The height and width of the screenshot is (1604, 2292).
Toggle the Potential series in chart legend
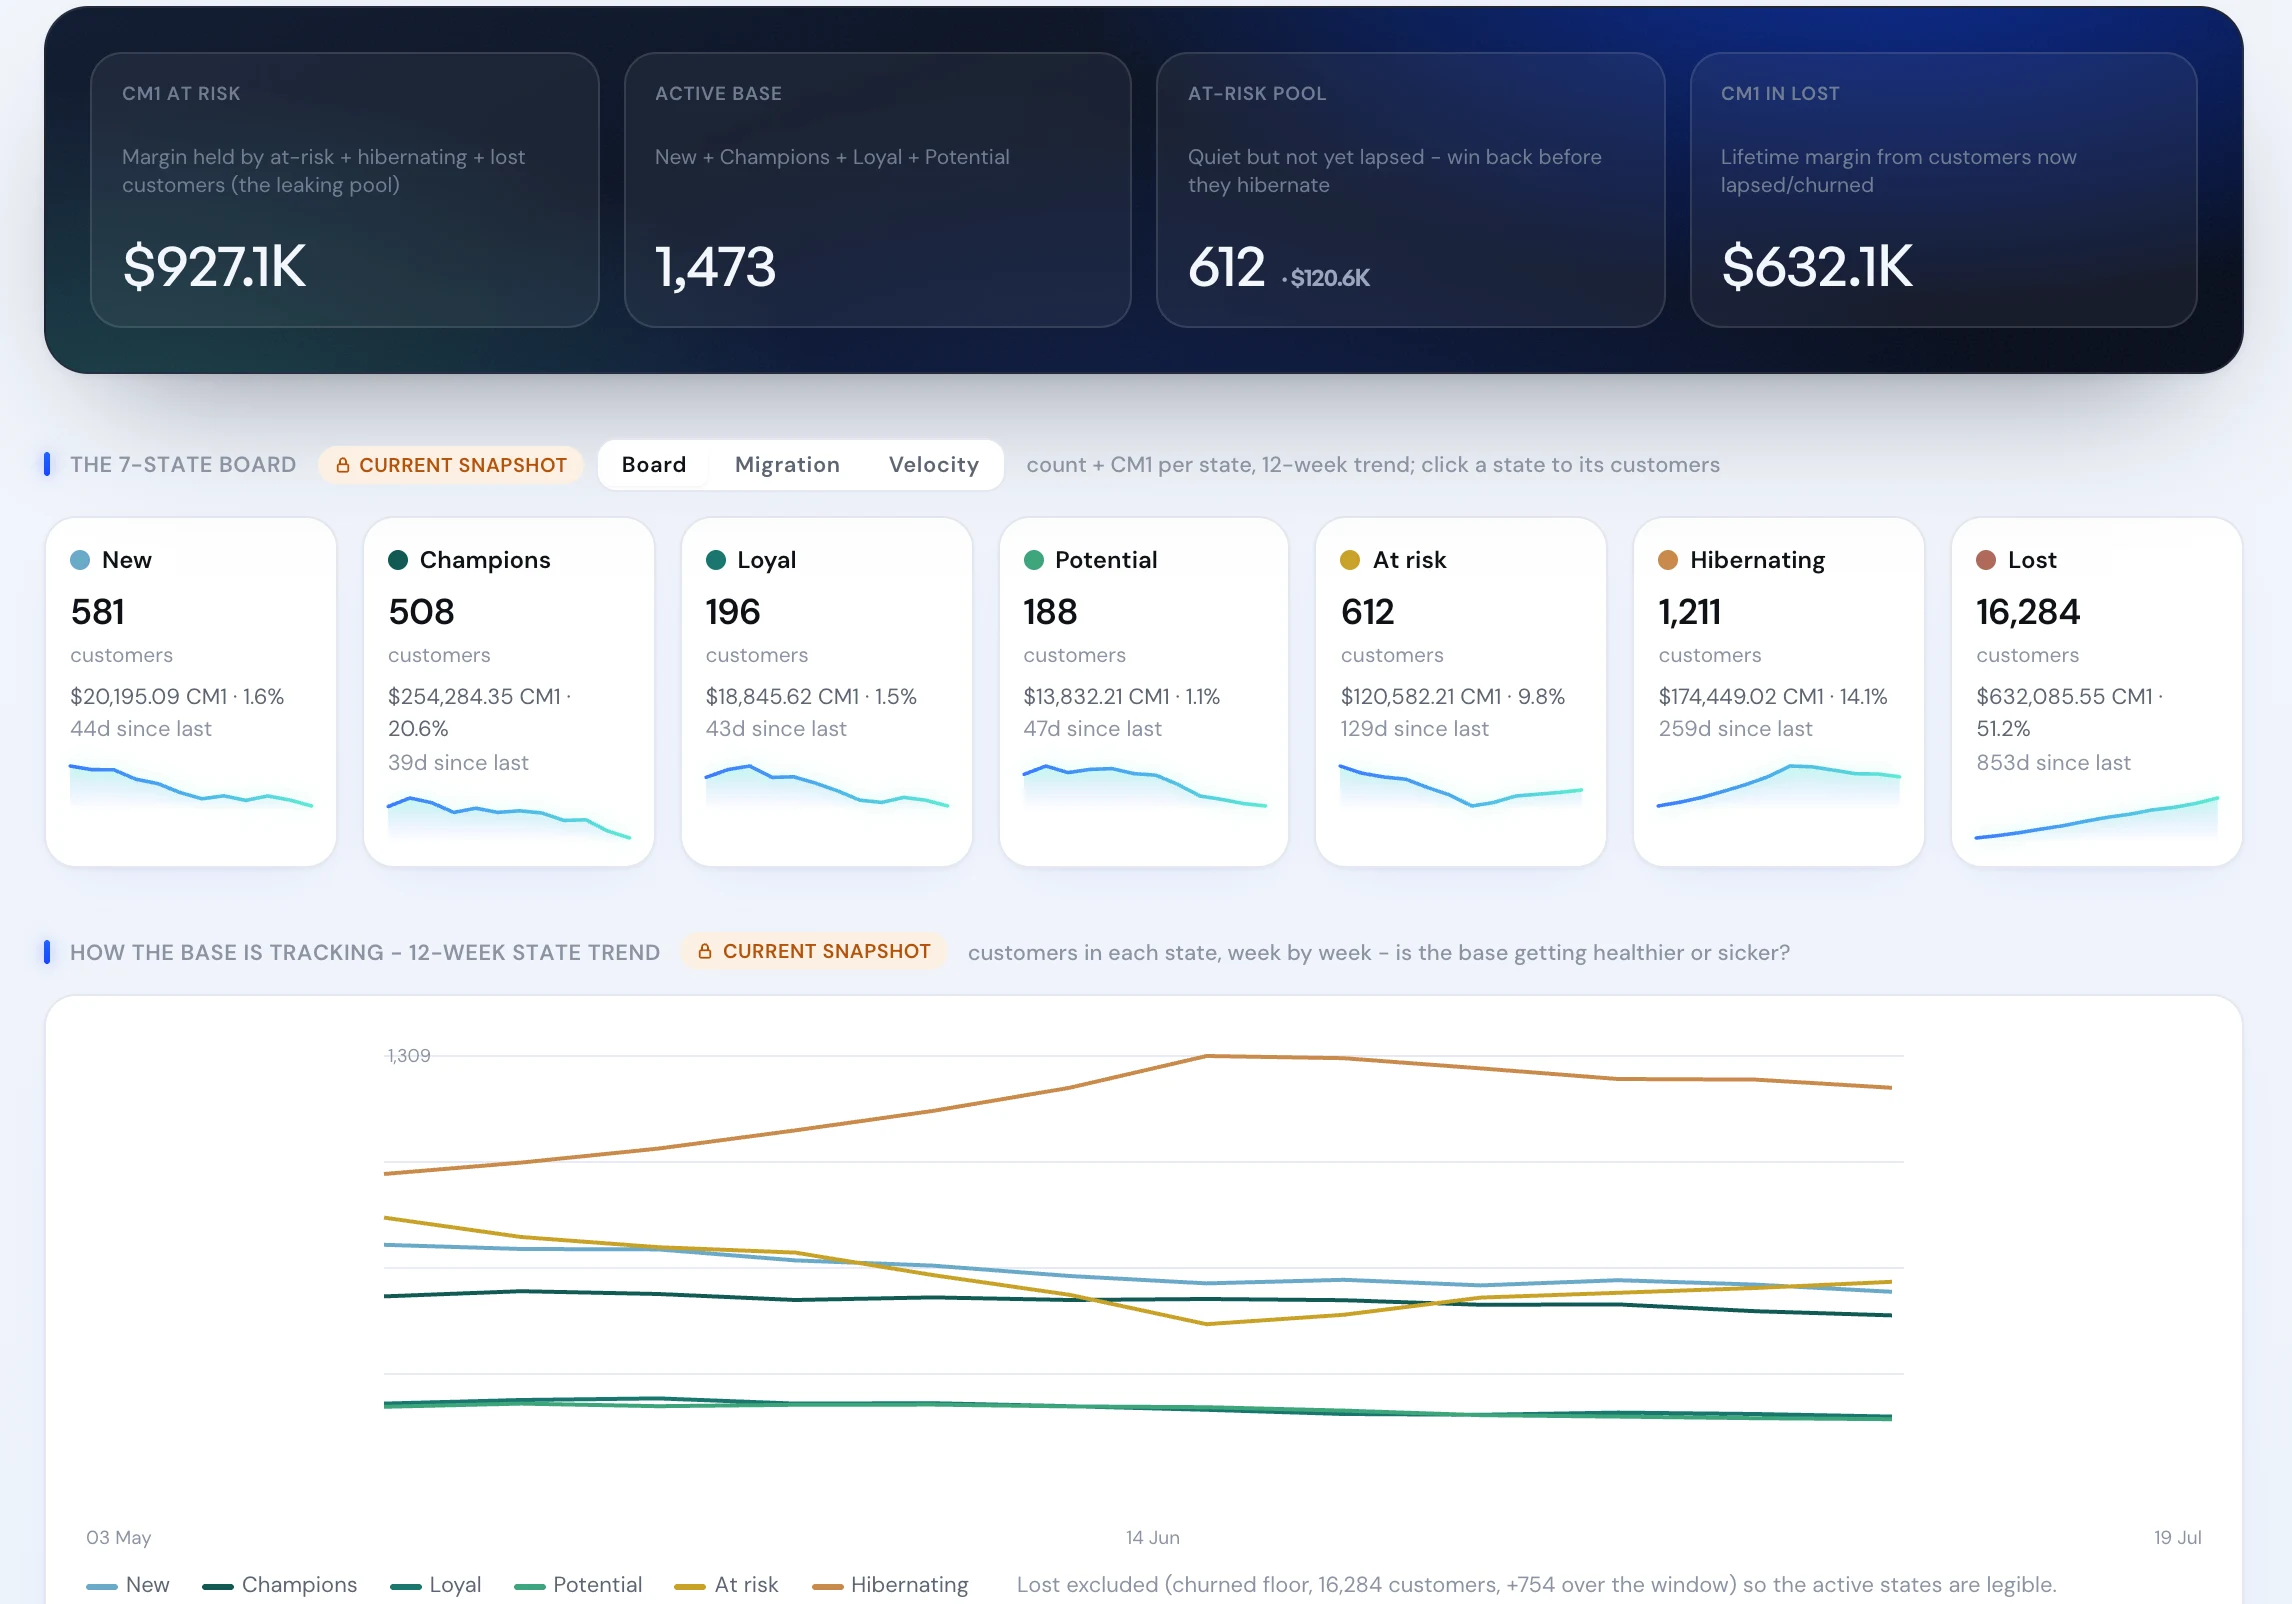coord(578,1585)
